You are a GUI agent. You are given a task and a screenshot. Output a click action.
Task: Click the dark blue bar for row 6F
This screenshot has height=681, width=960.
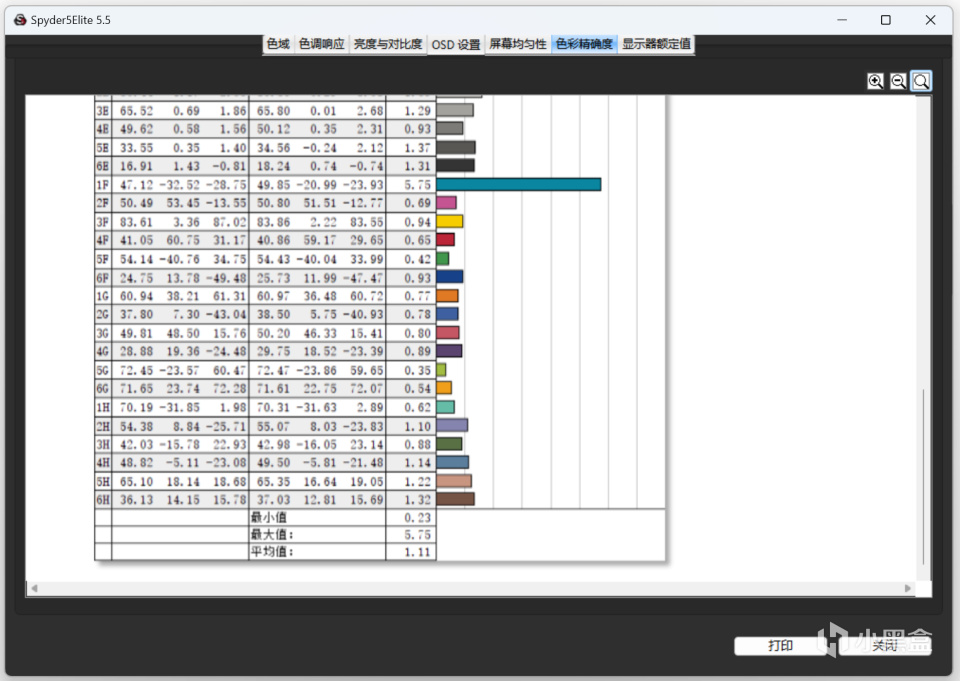449,277
